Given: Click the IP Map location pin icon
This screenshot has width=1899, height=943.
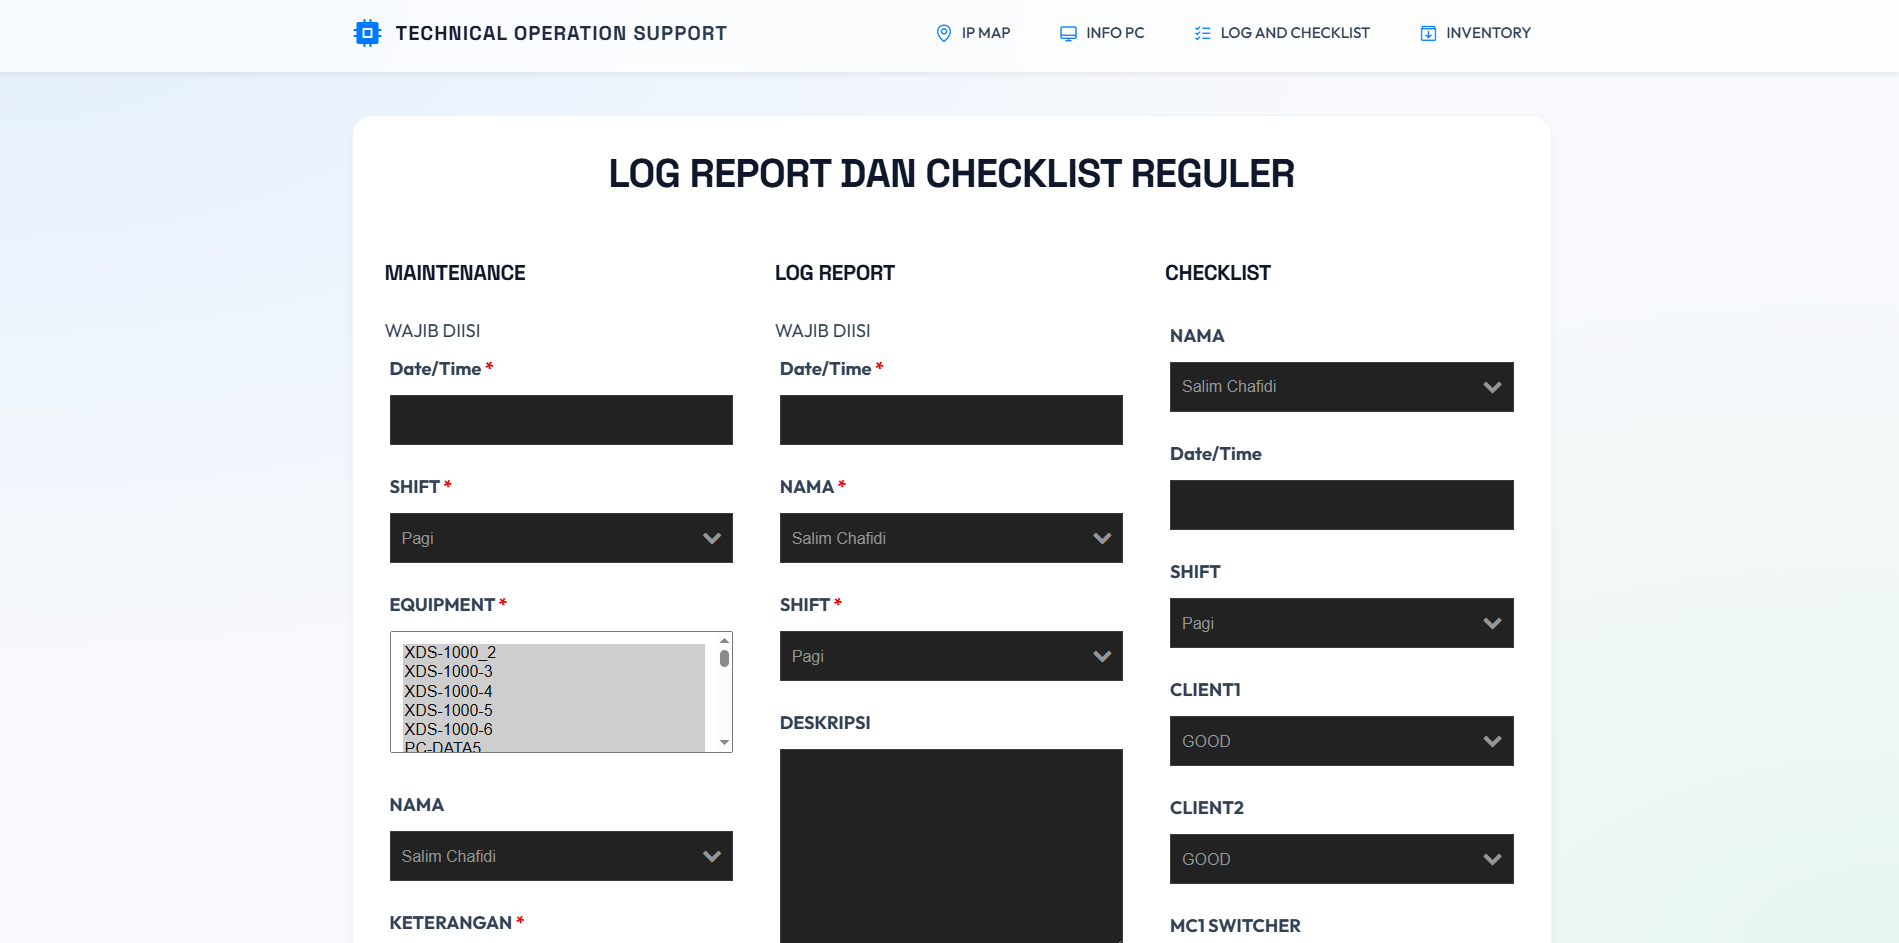Looking at the screenshot, I should (943, 33).
